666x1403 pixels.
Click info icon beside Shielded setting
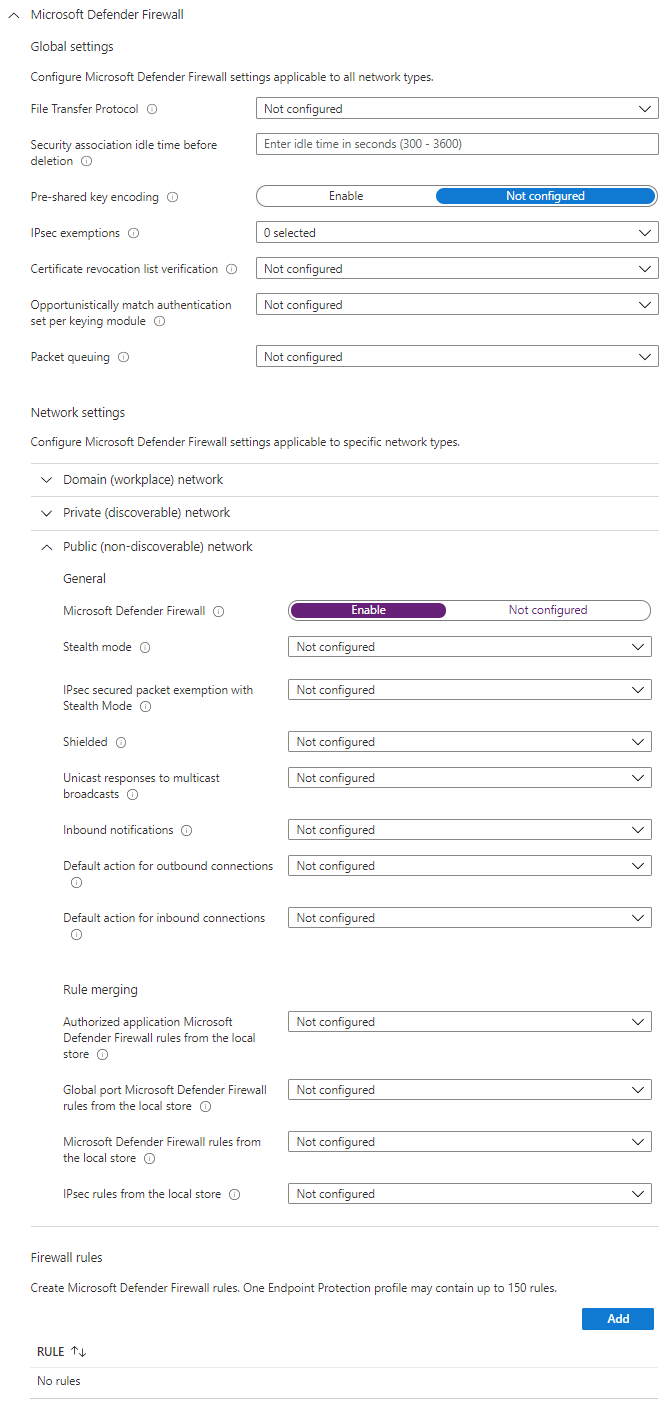121,742
